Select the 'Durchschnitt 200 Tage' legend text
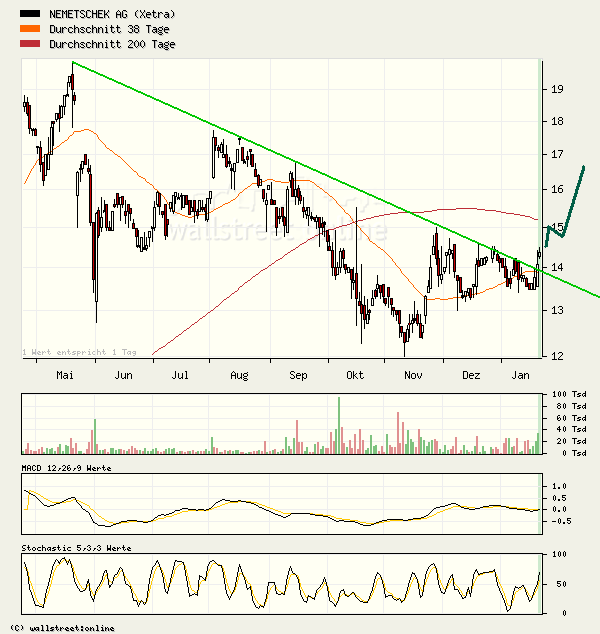600x634 pixels. (114, 45)
